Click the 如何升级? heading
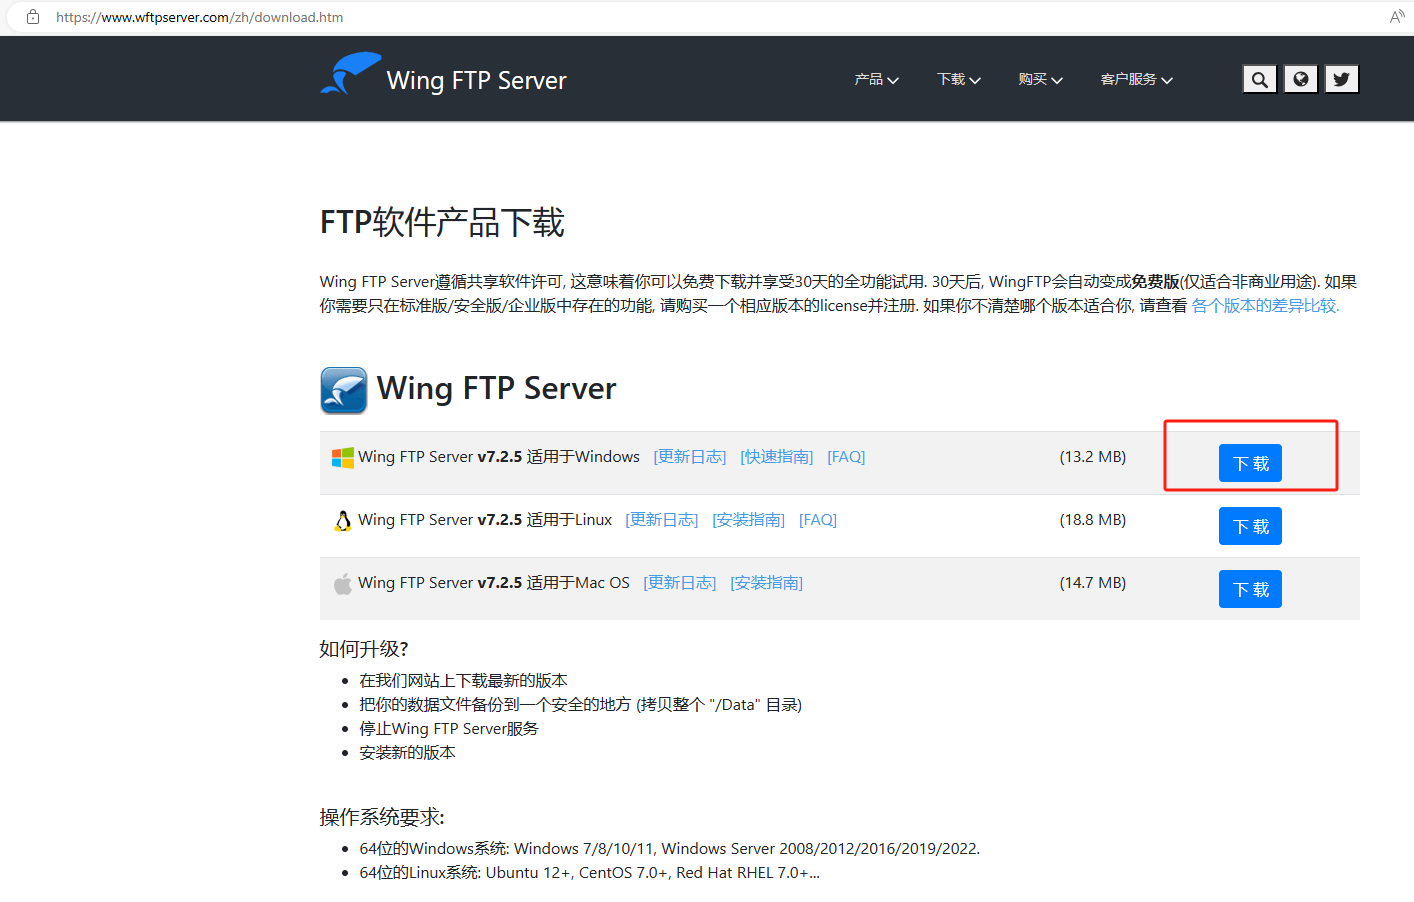The width and height of the screenshot is (1414, 902). click(364, 649)
